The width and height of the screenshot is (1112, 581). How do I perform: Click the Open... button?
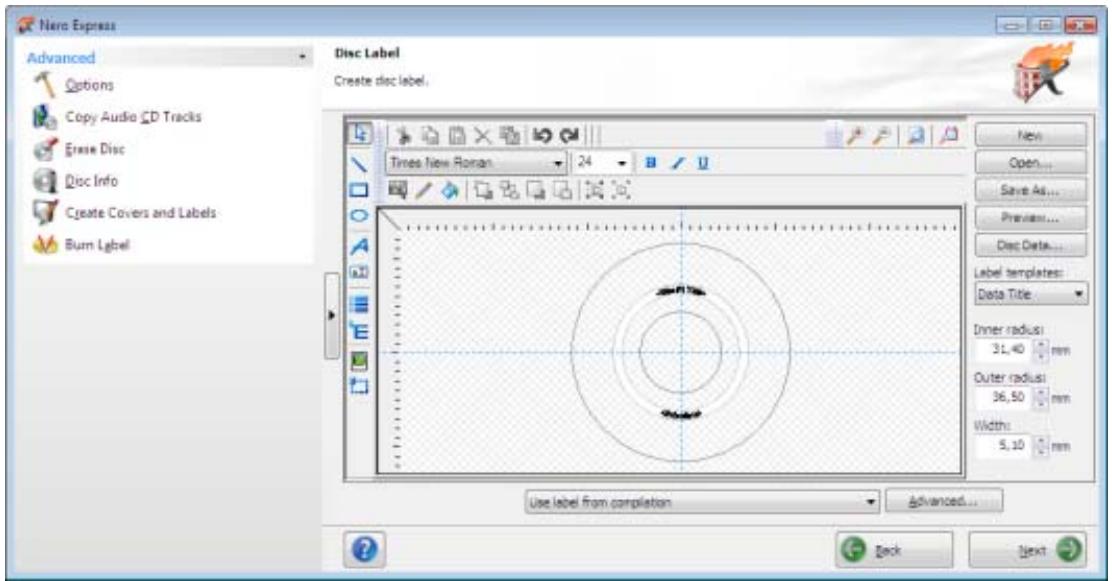tap(1030, 162)
